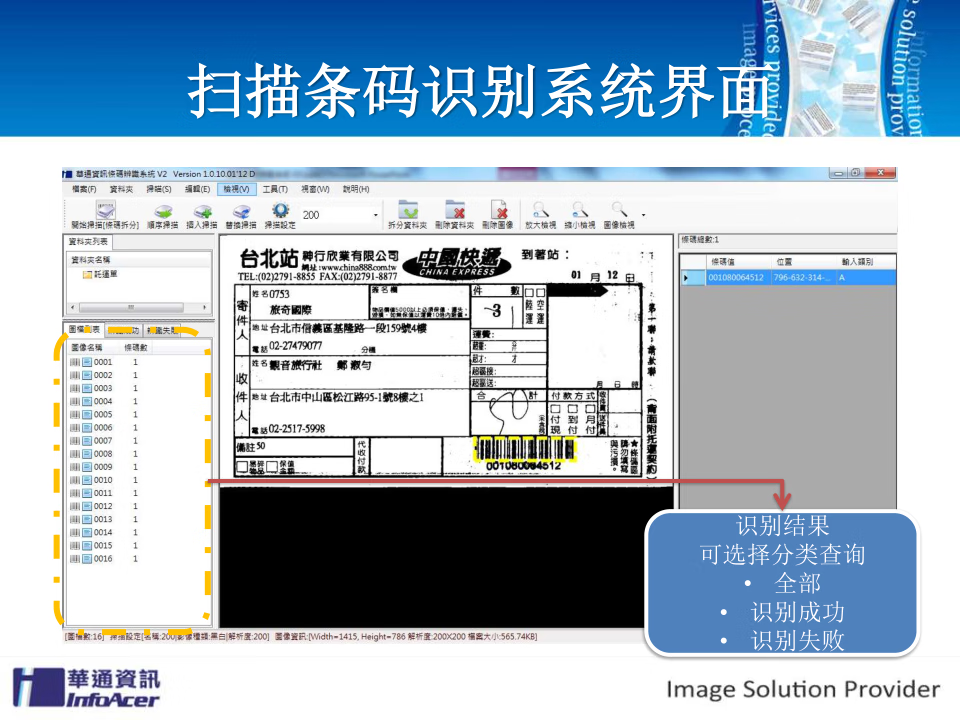Click folder list scrollbar left arrow
Screen dimensions: 960x720
[73, 307]
